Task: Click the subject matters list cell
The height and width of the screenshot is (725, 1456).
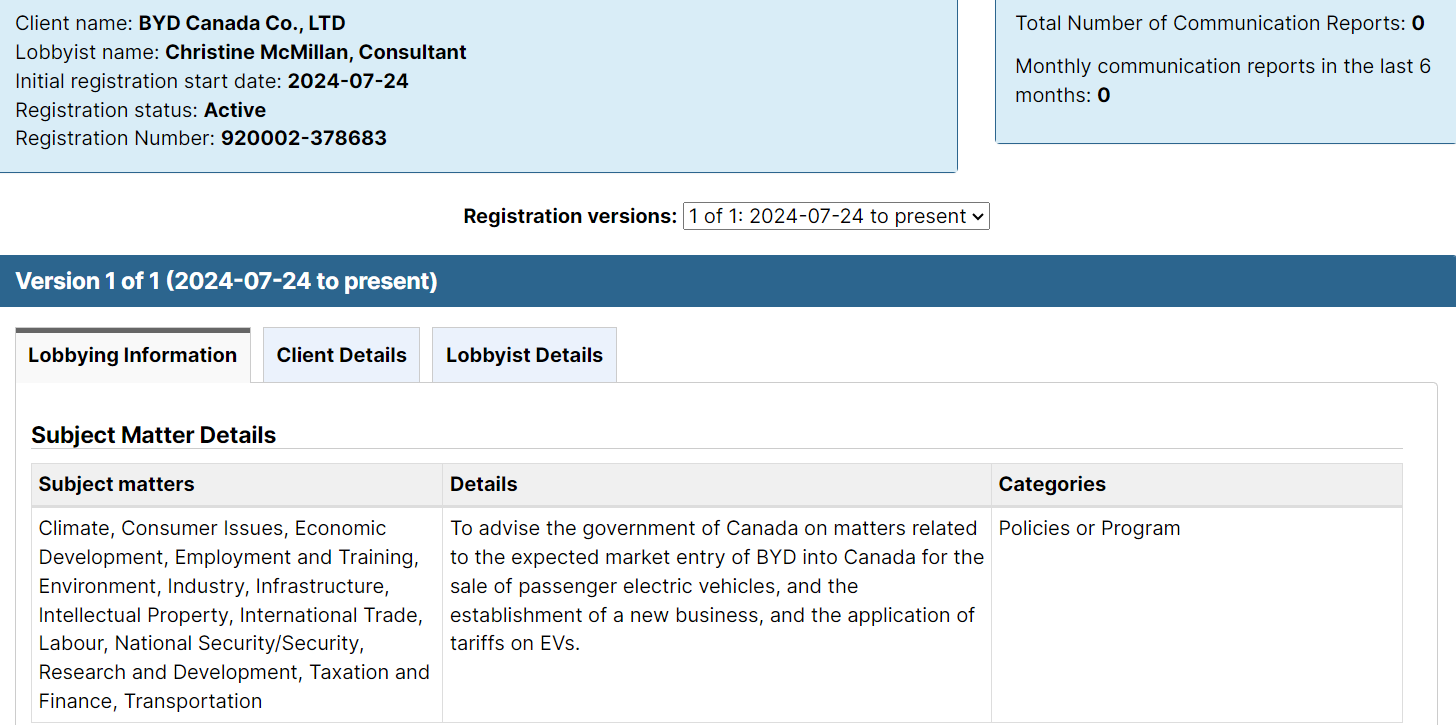Action: (235, 614)
